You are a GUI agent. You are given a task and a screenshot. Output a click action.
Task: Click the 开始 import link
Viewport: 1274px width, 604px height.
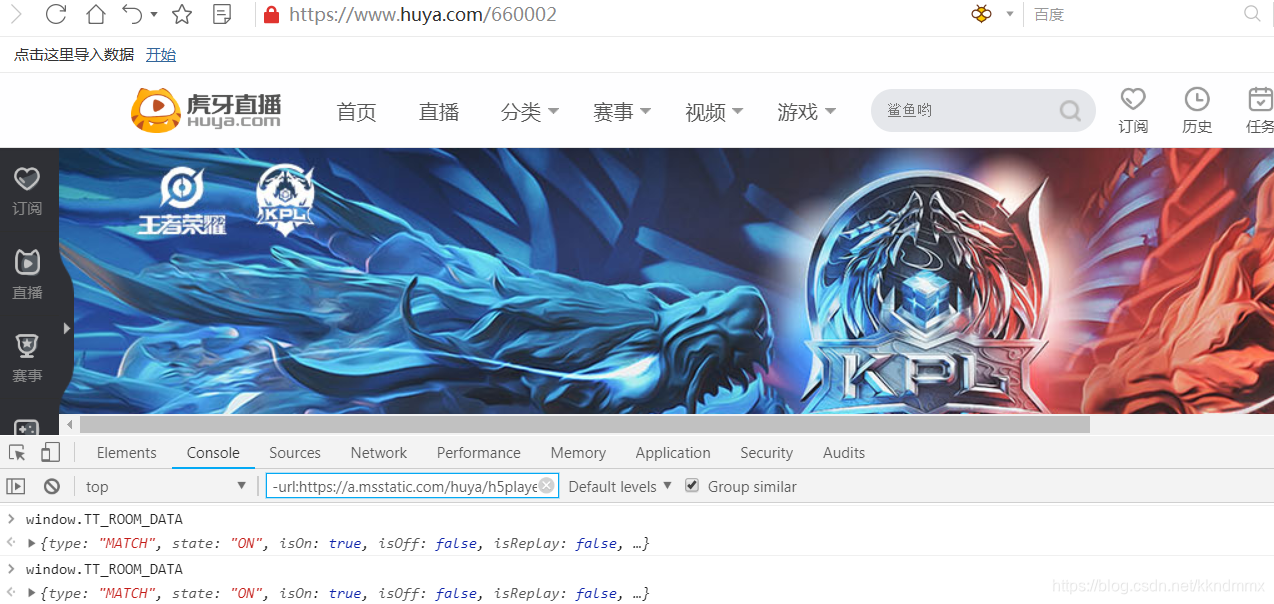click(161, 55)
